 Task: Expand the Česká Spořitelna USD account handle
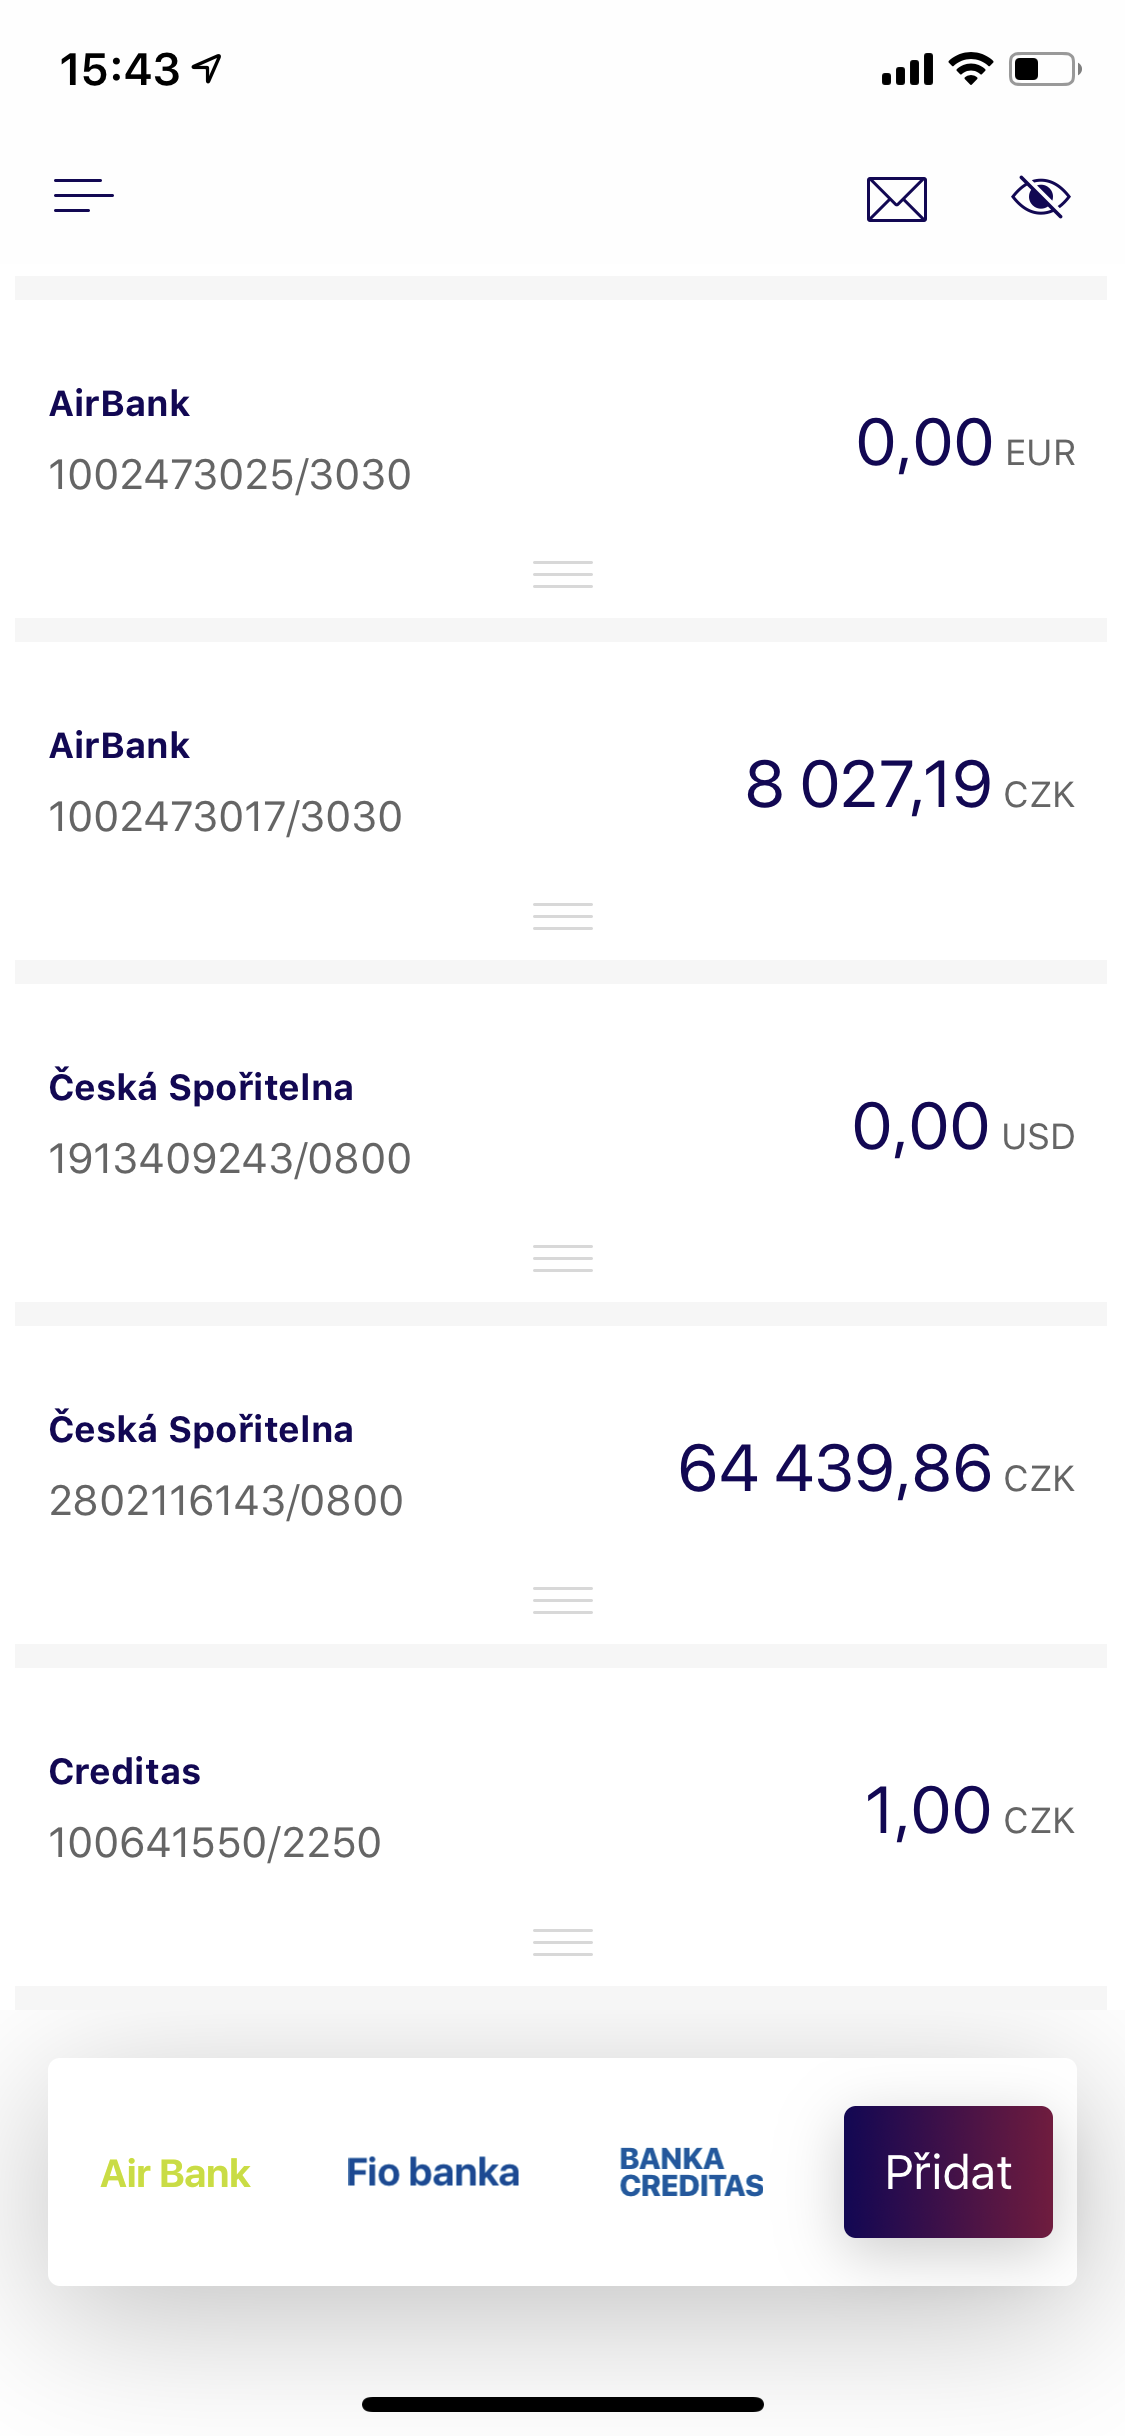pyautogui.click(x=563, y=1258)
